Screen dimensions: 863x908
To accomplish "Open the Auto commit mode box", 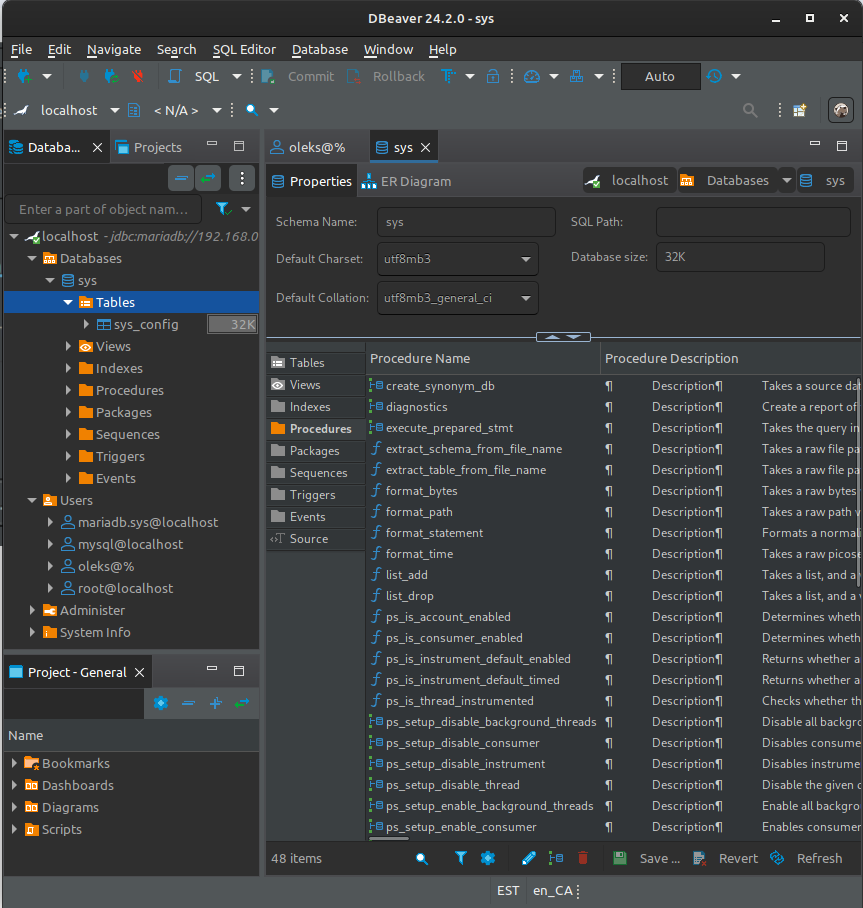I will pos(660,76).
